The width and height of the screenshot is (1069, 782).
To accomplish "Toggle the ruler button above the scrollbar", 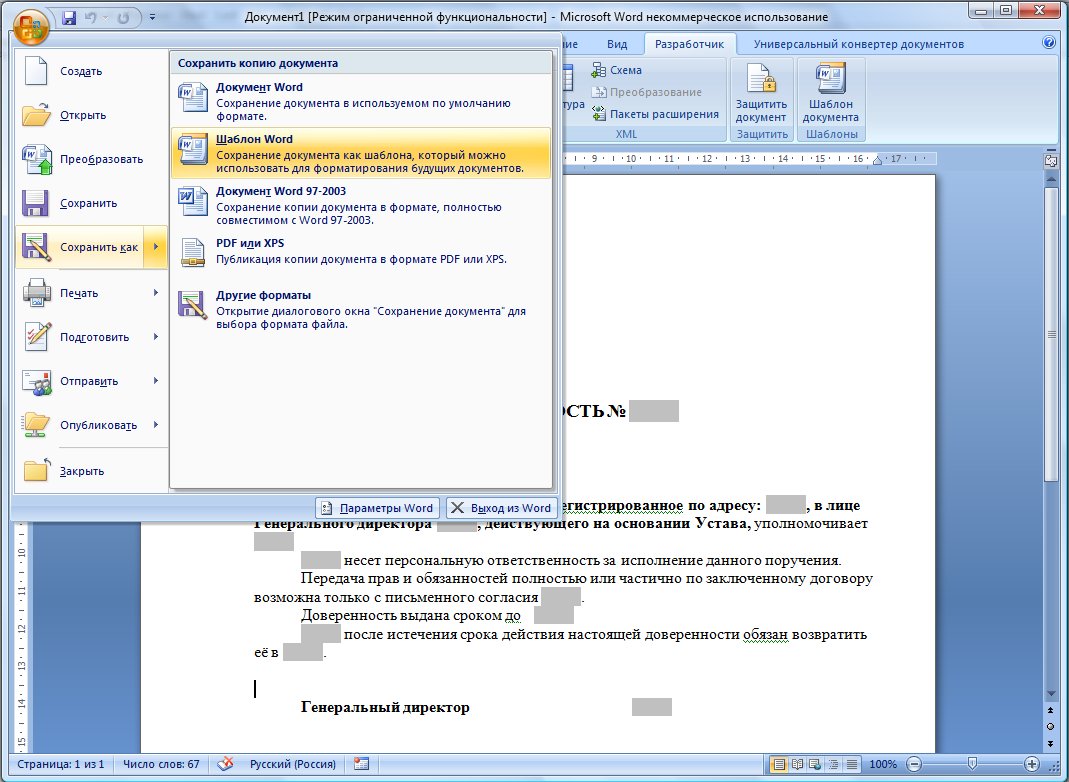I will click(1051, 161).
